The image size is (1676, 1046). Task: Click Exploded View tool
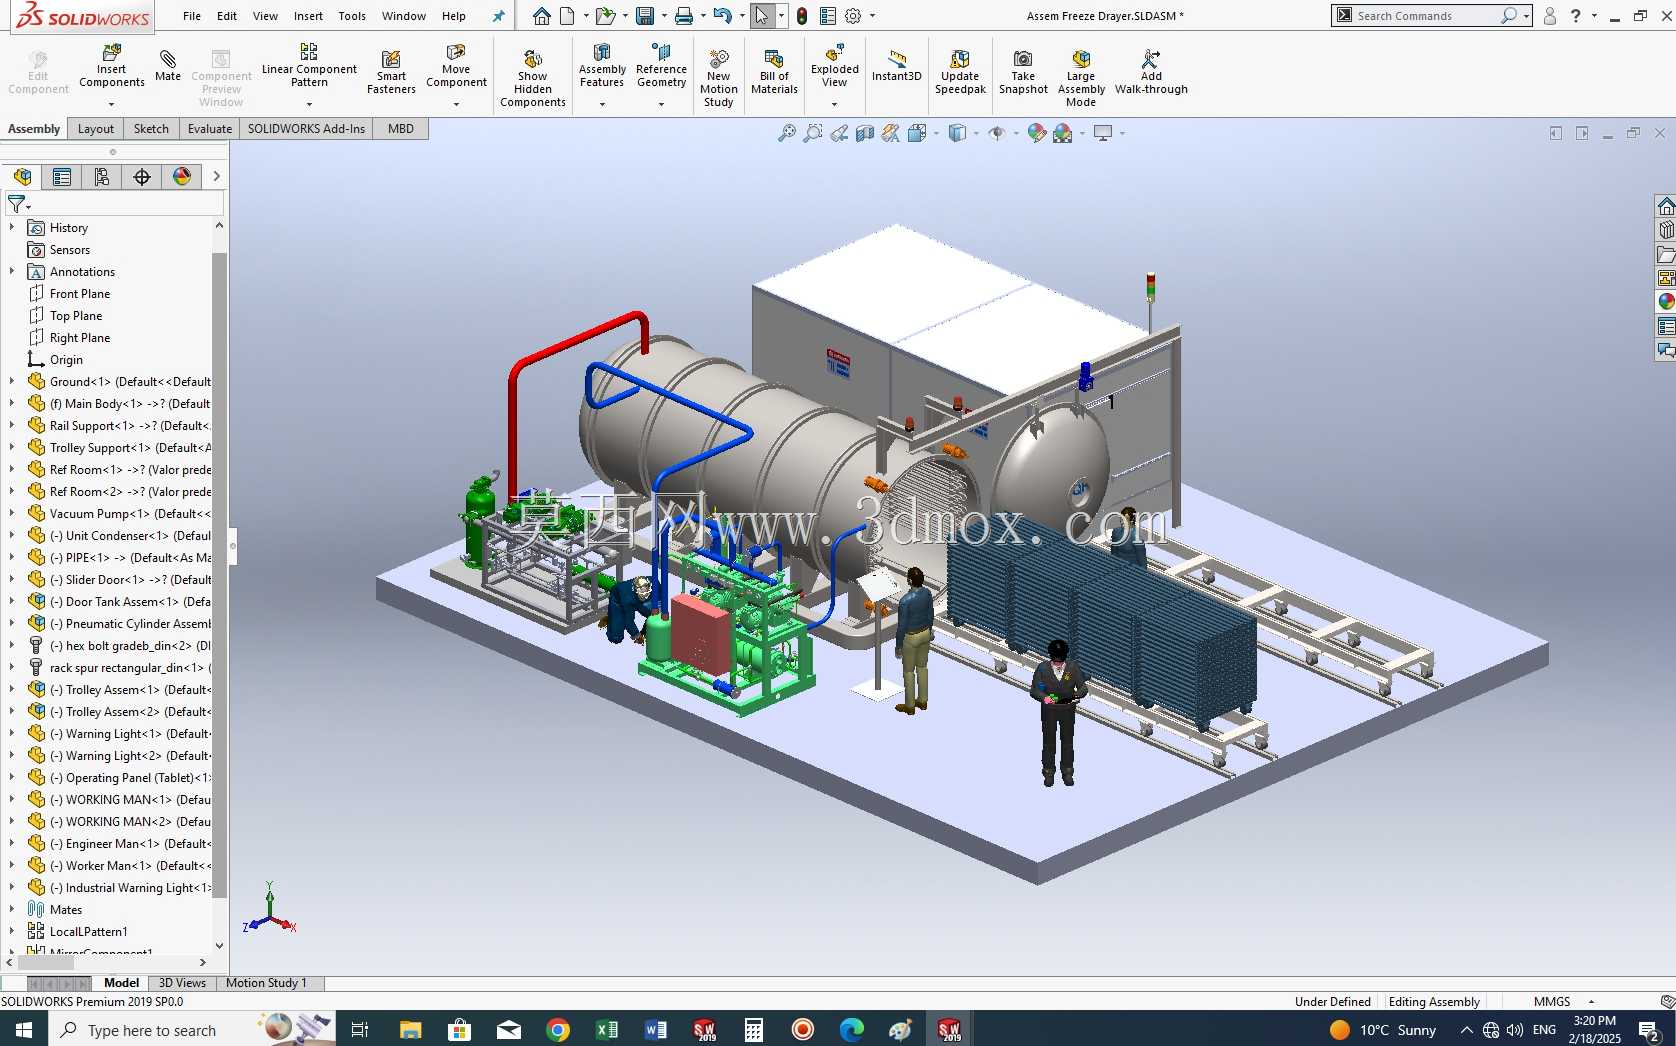tap(835, 66)
